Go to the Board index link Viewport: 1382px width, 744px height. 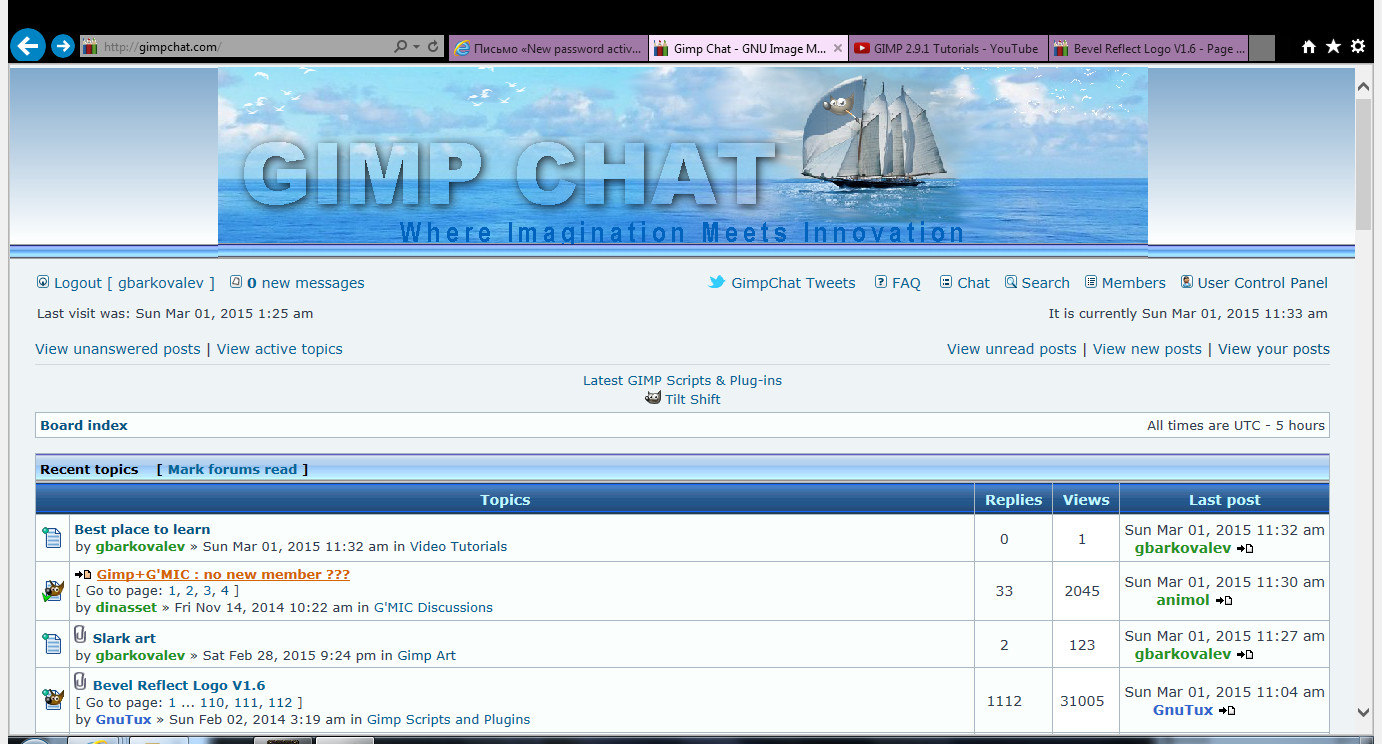(84, 425)
